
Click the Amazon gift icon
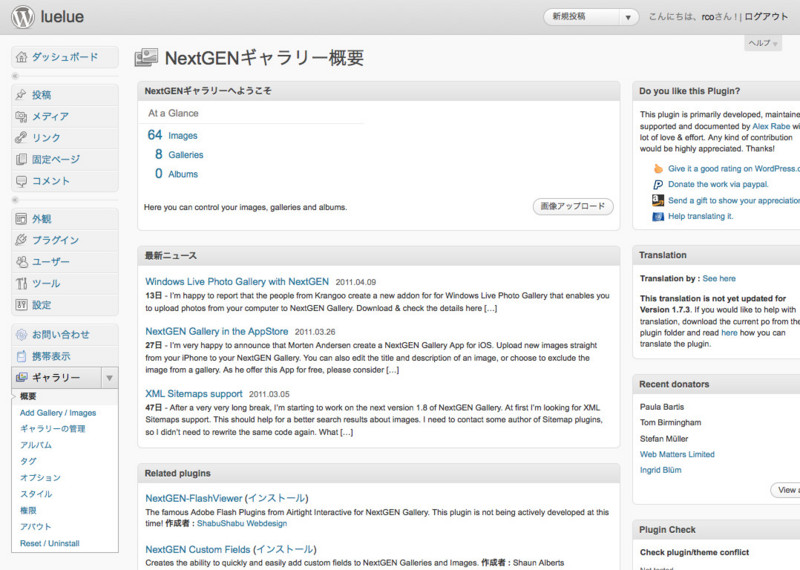click(658, 200)
